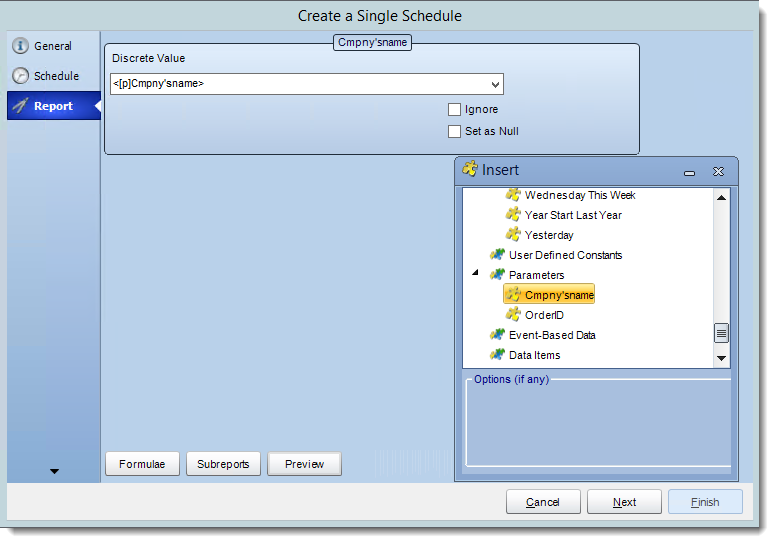Select Event-Based Data node
774x543 pixels.
coord(552,335)
